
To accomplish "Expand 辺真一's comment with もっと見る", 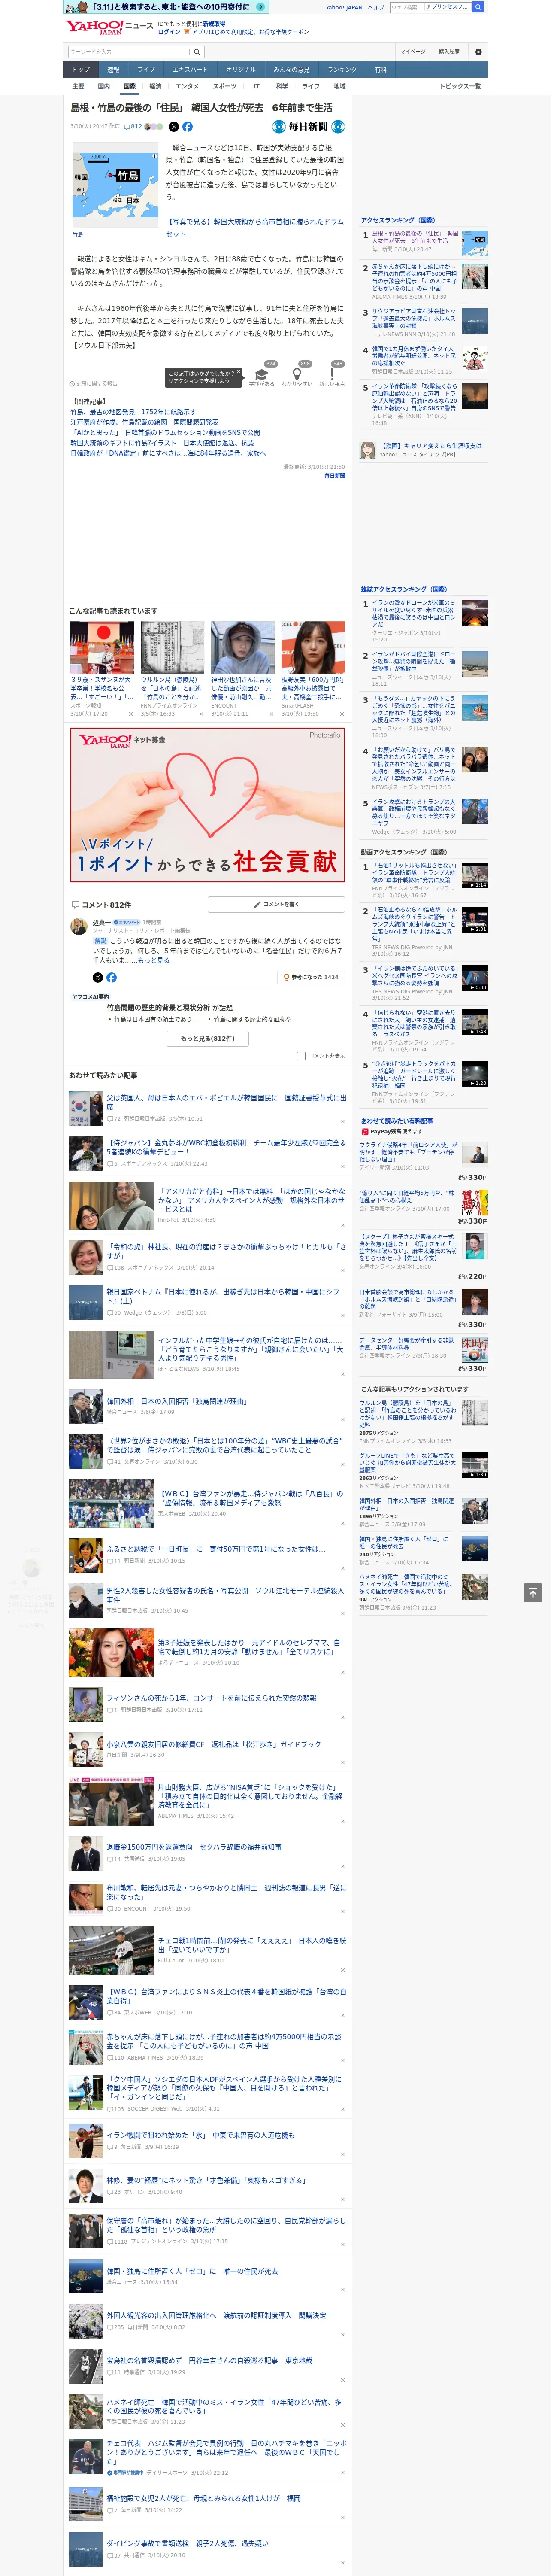I will (154, 961).
